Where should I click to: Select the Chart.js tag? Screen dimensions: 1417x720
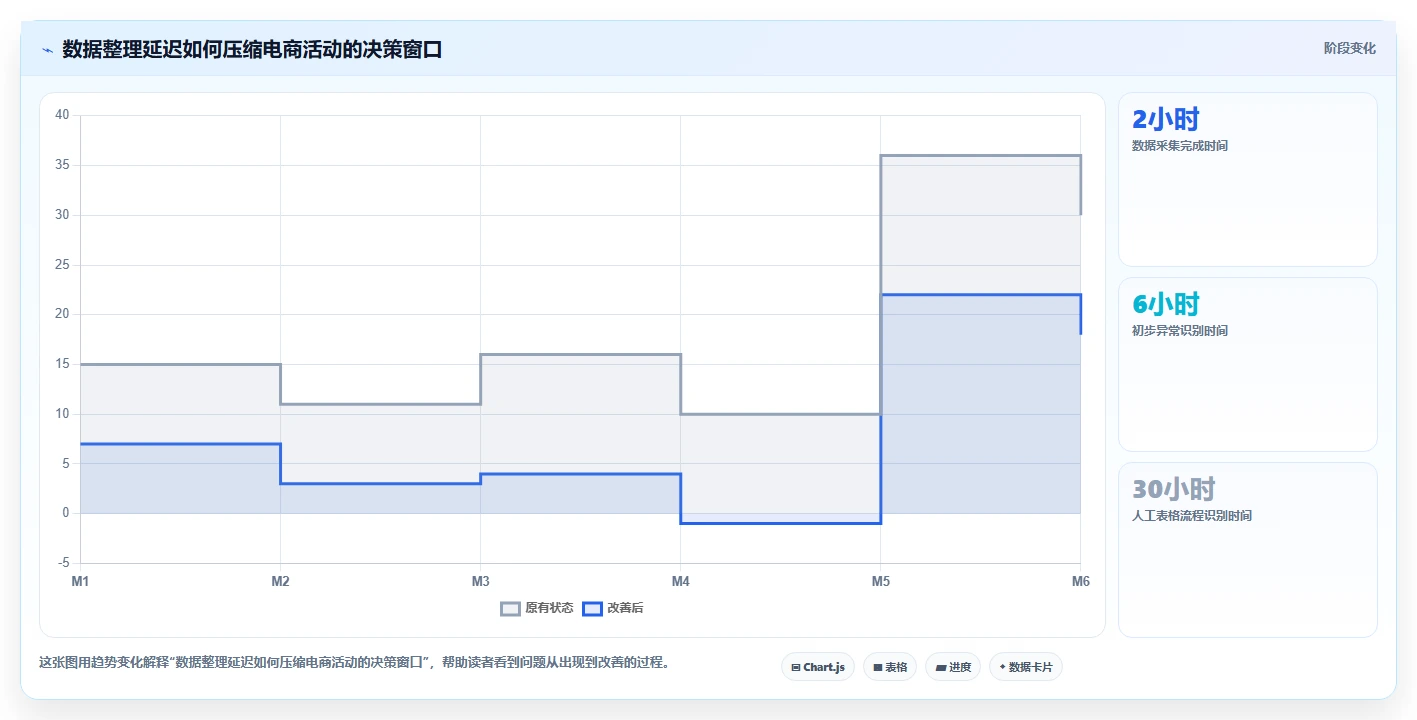tap(818, 667)
